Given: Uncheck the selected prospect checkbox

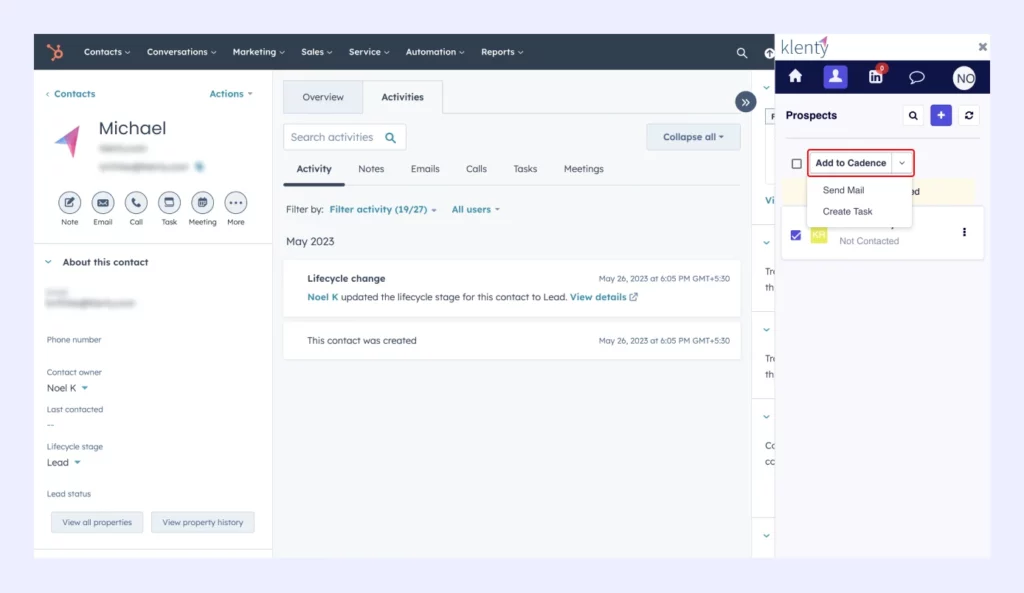Looking at the screenshot, I should pos(795,235).
